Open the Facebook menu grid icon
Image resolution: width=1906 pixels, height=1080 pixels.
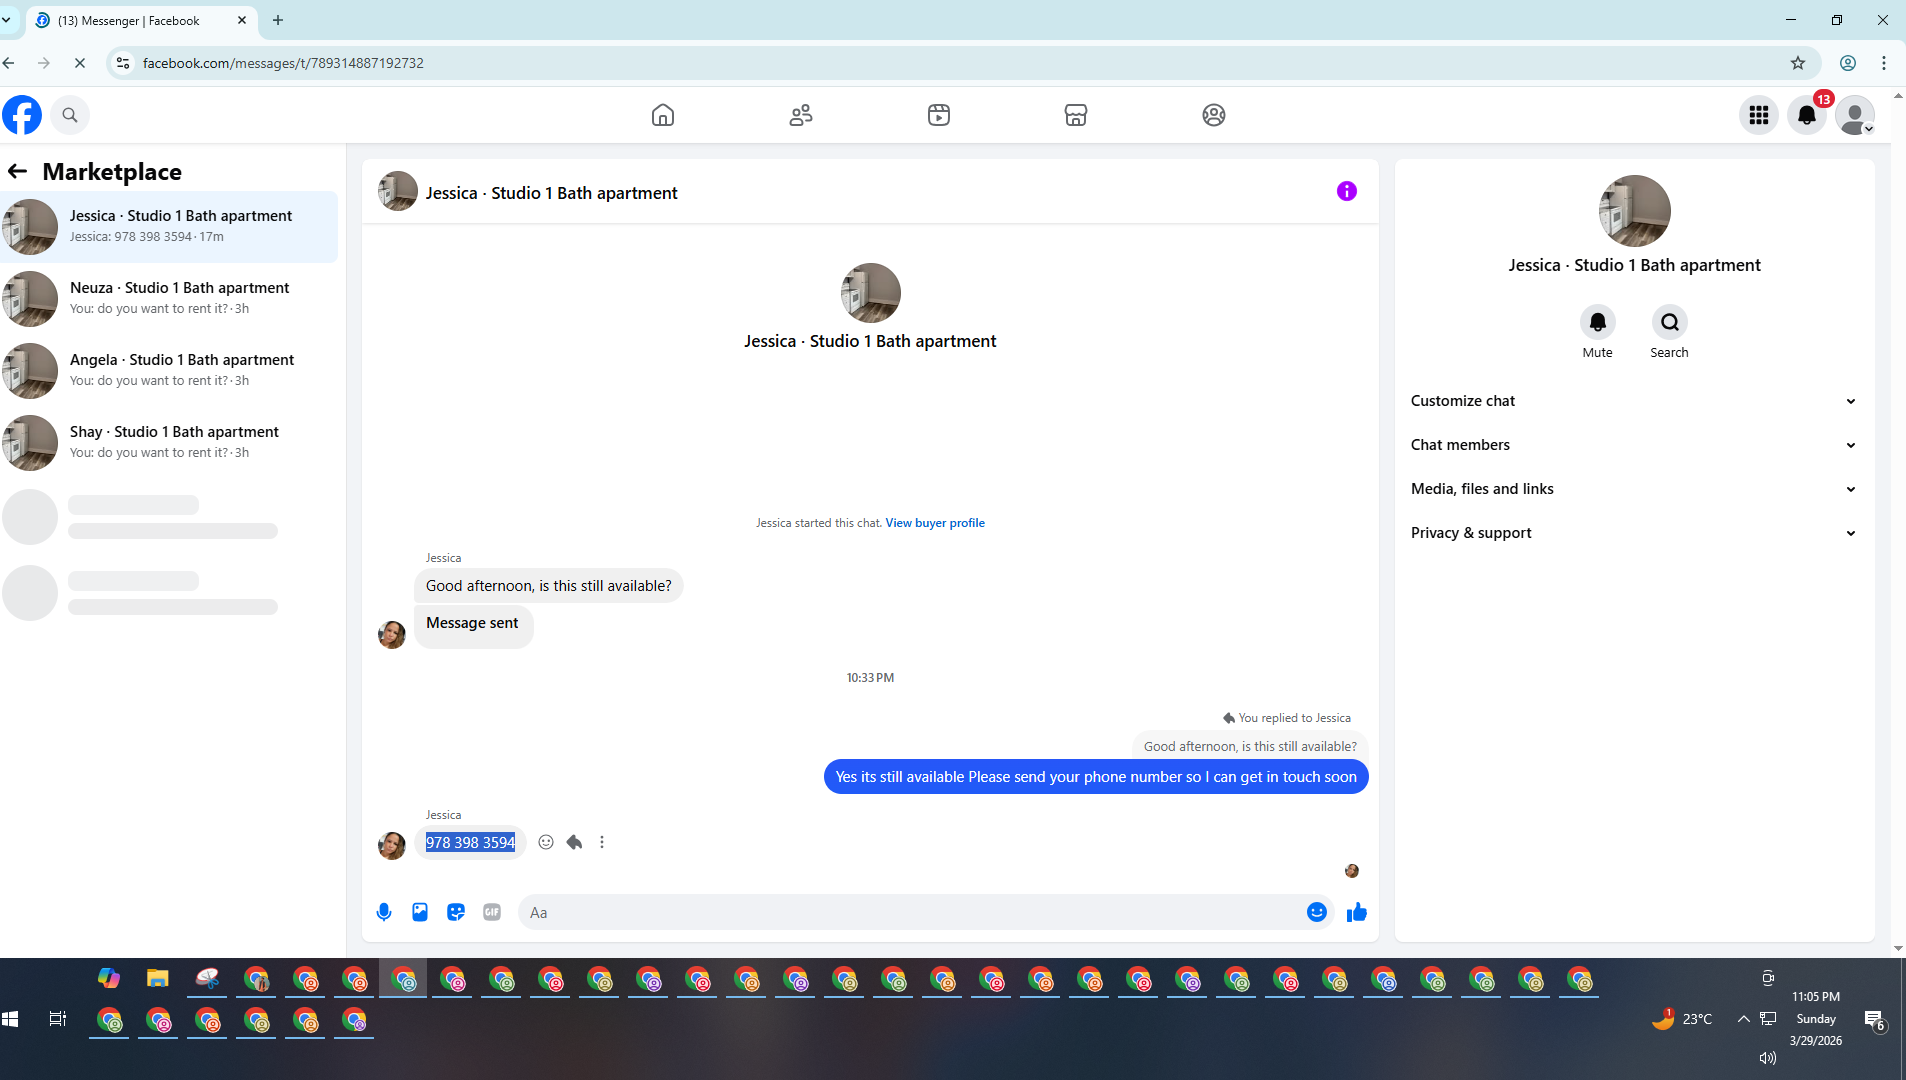click(x=1759, y=115)
